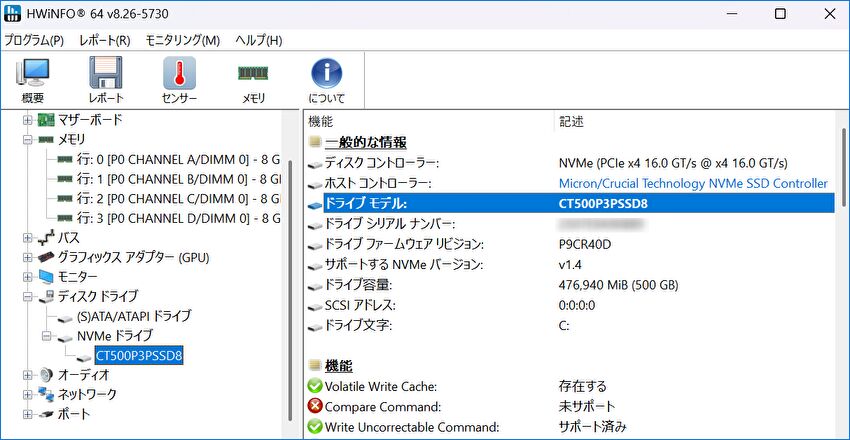Image resolution: width=850 pixels, height=440 pixels.
Task: Select 行: 1 [P0 CHANNEL B/DIMM 0] memory row
Action: tap(178, 179)
